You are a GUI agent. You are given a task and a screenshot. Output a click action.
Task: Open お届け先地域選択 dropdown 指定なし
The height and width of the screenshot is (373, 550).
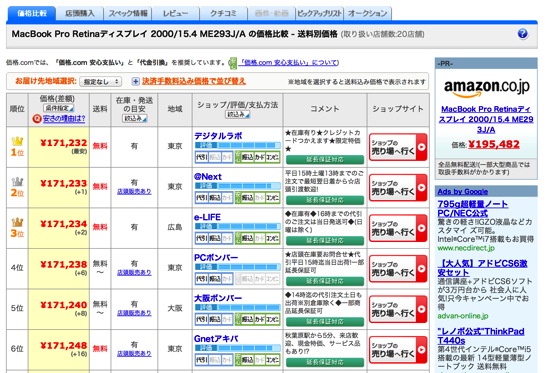101,82
